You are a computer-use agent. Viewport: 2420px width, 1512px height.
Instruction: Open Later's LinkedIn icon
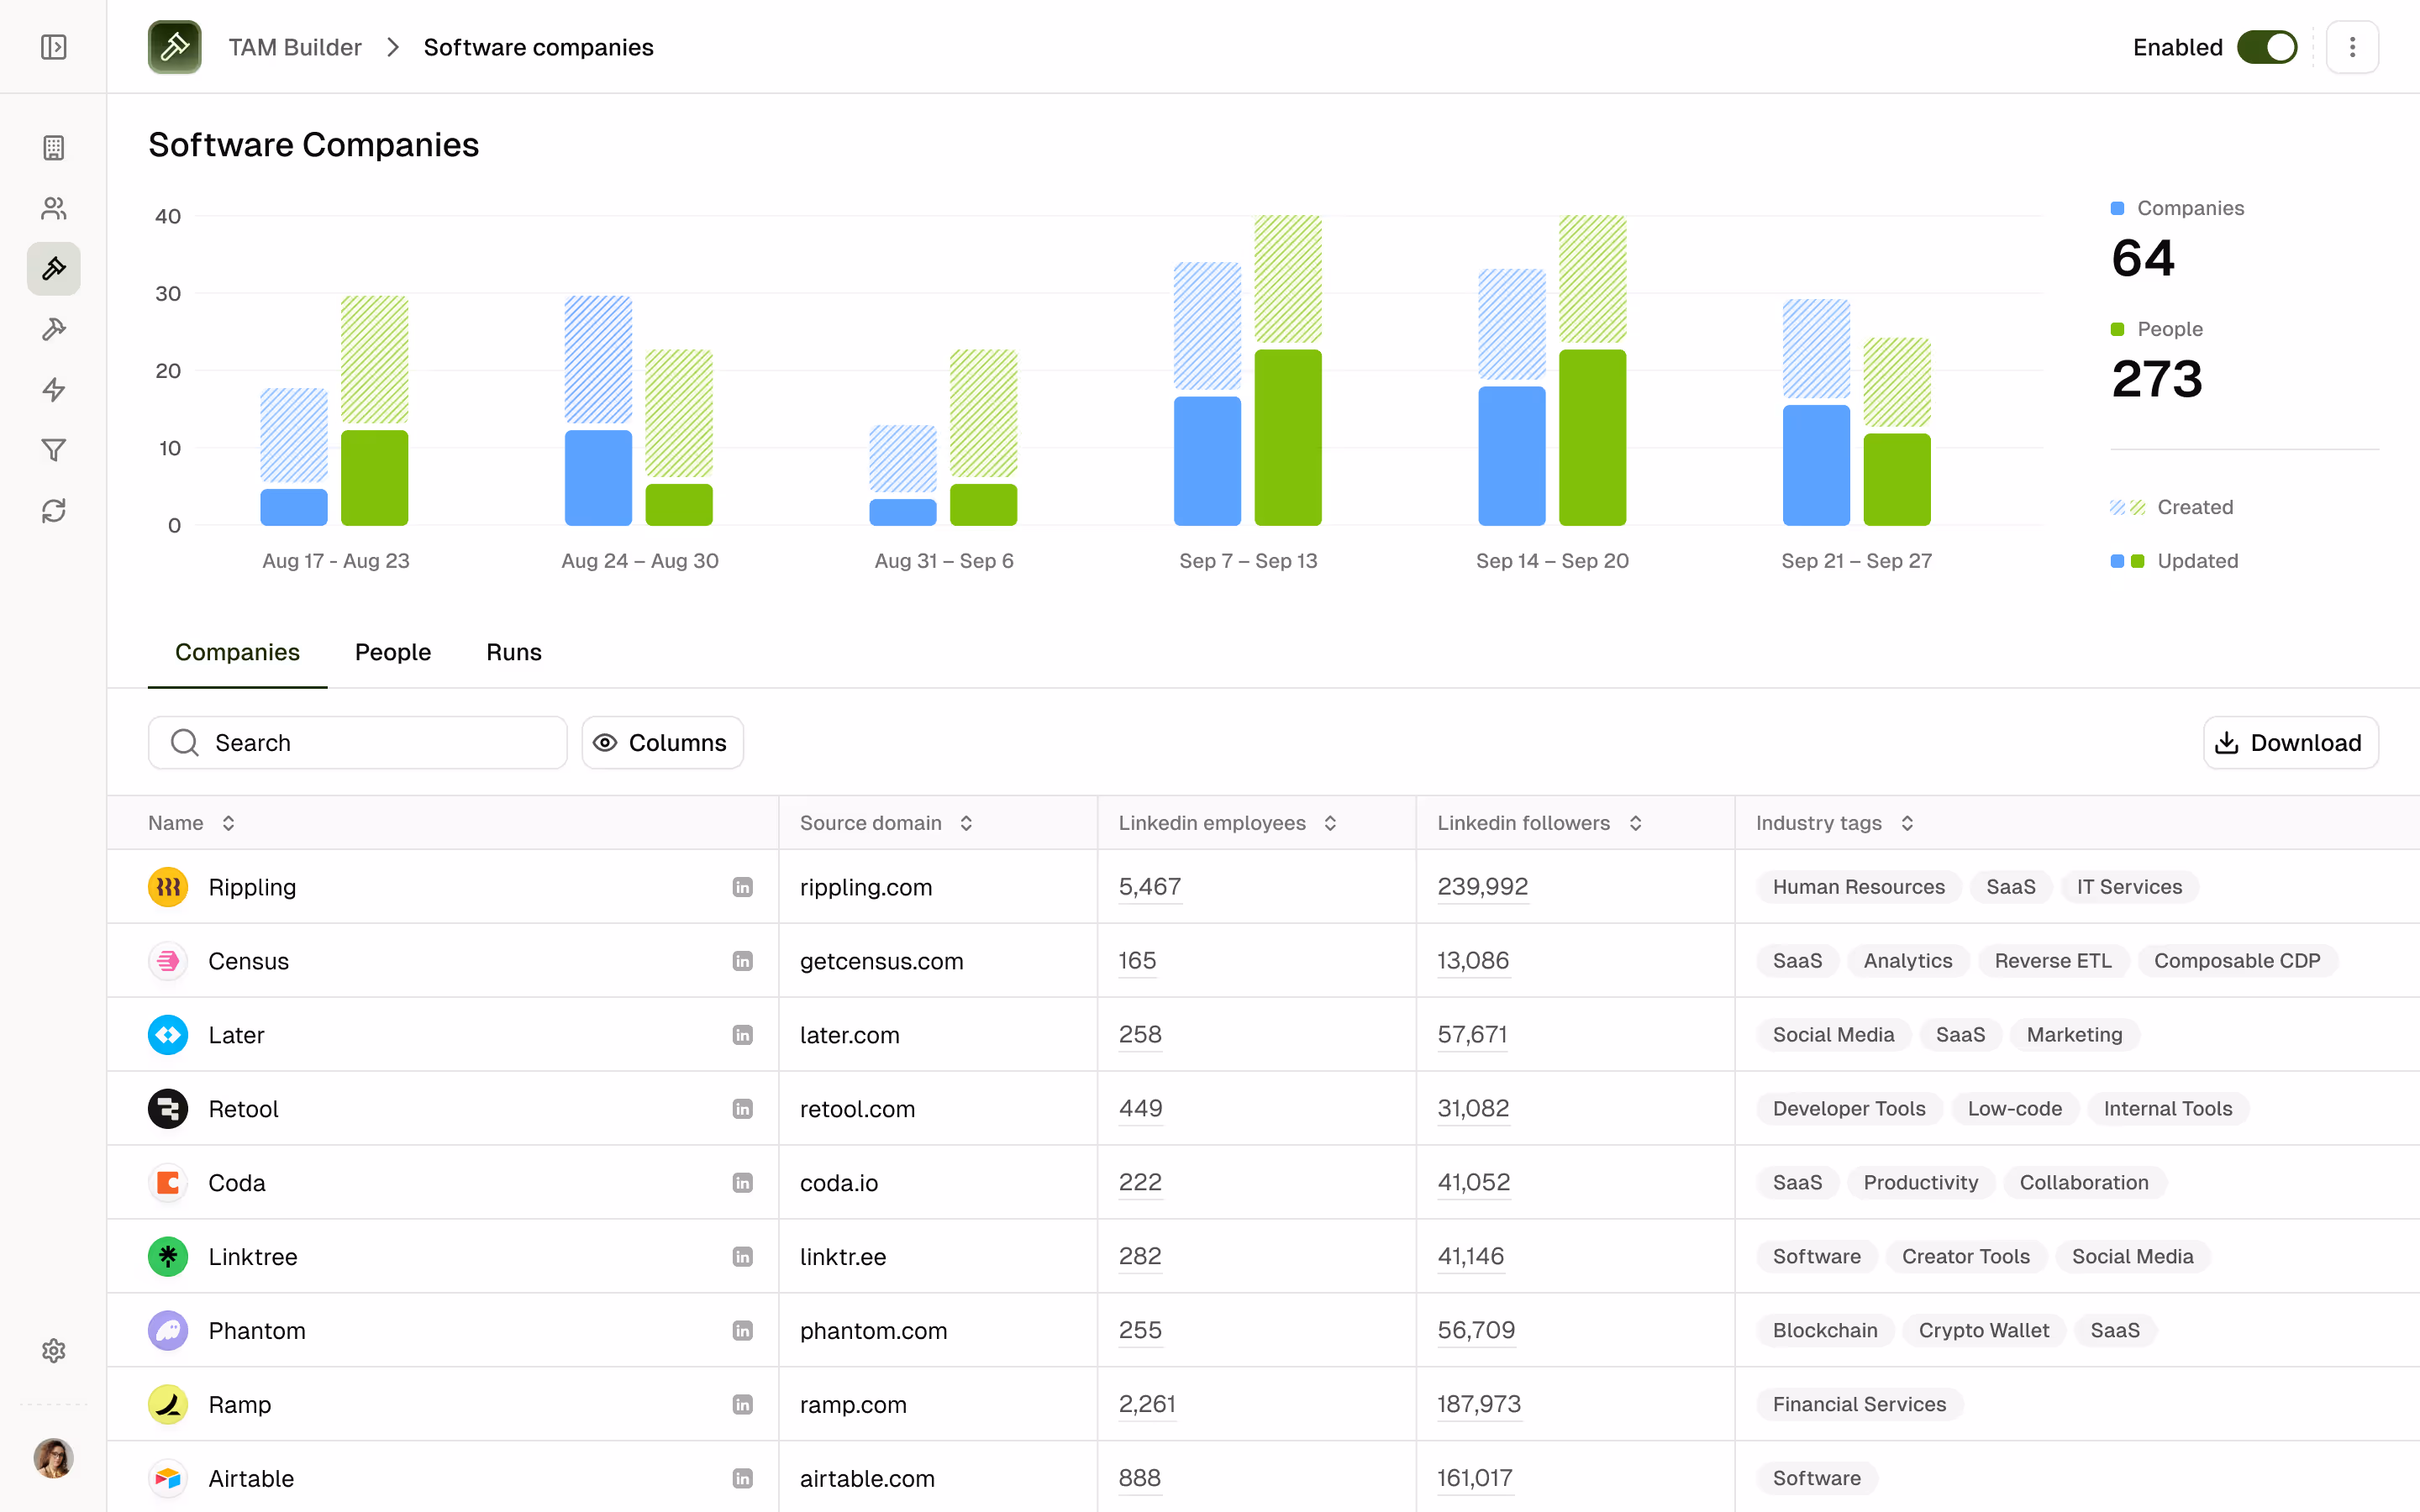742,1035
